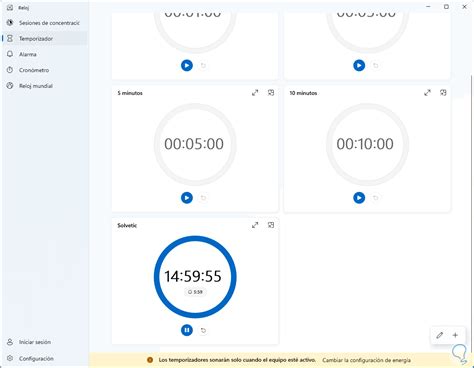The width and height of the screenshot is (474, 368).
Task: Reset the 5 minutos timer
Action: point(203,198)
